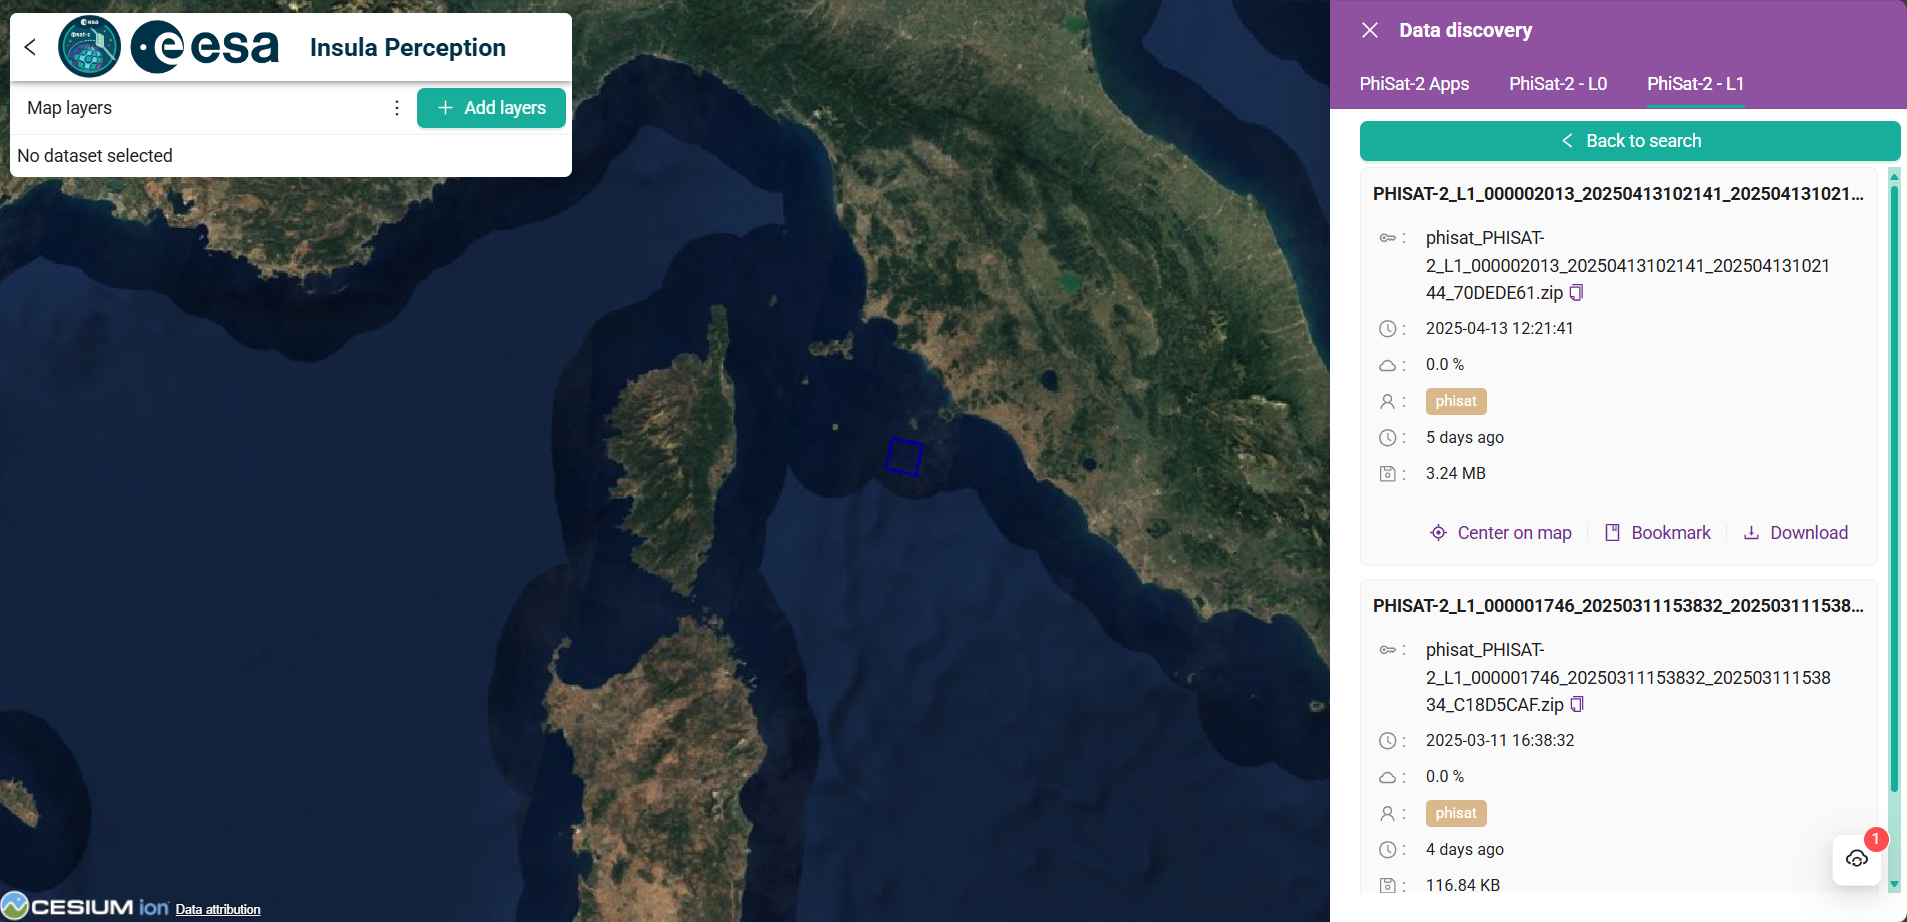1907x922 pixels.
Task: Click the blue footprint square on map
Action: 904,456
